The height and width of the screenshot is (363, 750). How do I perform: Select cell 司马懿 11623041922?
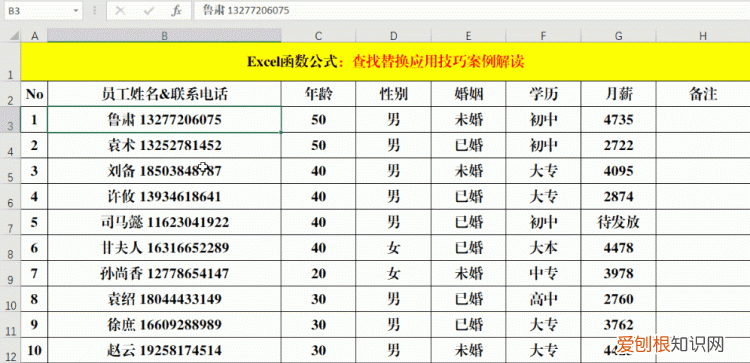pyautogui.click(x=164, y=222)
